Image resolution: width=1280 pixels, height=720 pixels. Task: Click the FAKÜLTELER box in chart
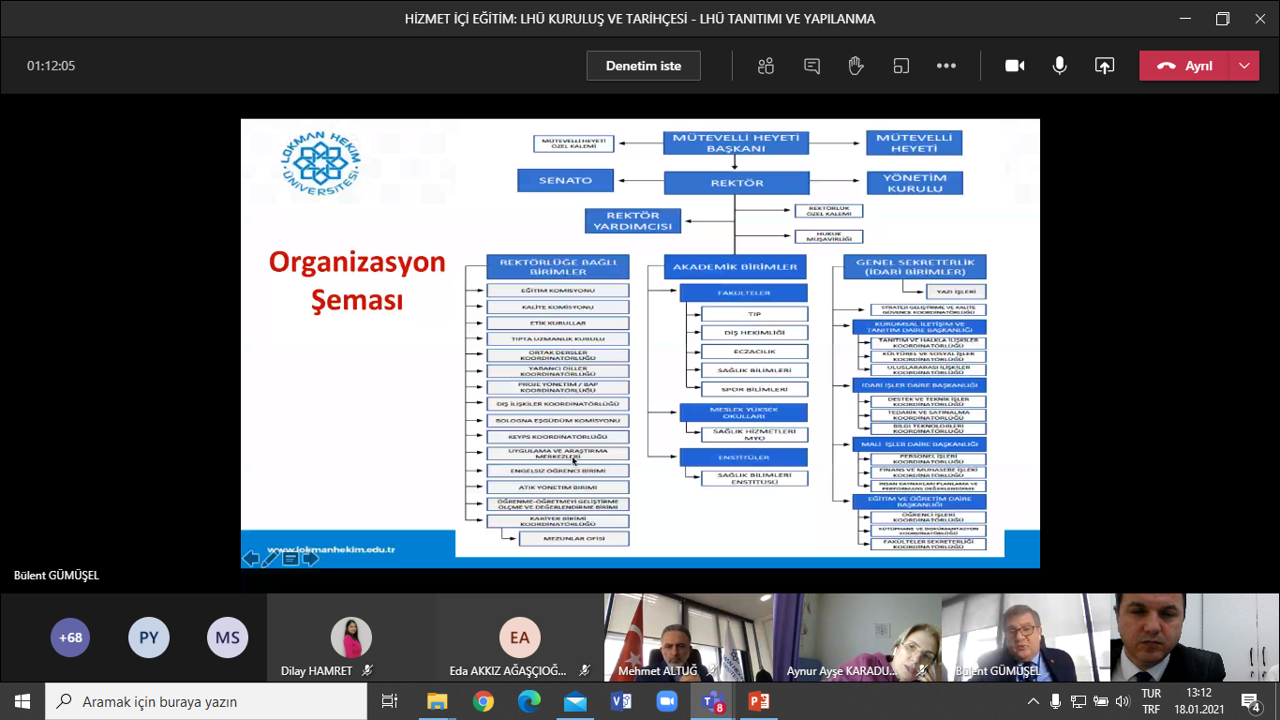(743, 293)
